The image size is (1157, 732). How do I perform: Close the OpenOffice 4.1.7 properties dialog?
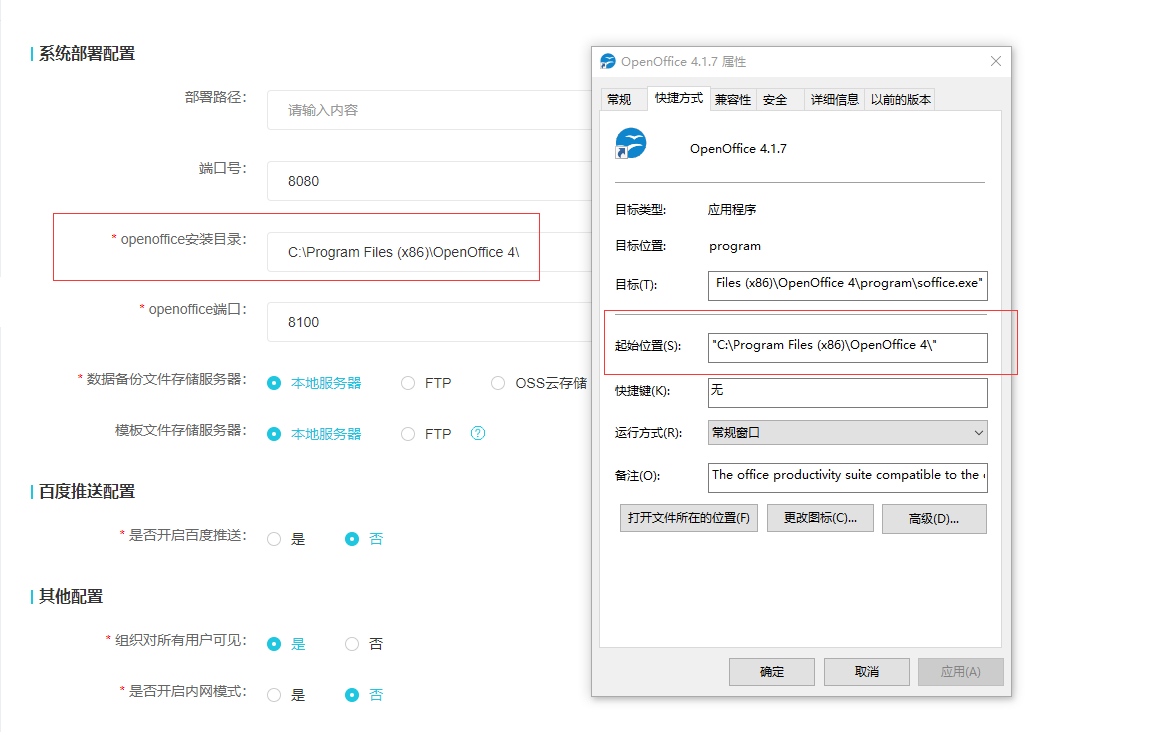tap(995, 61)
